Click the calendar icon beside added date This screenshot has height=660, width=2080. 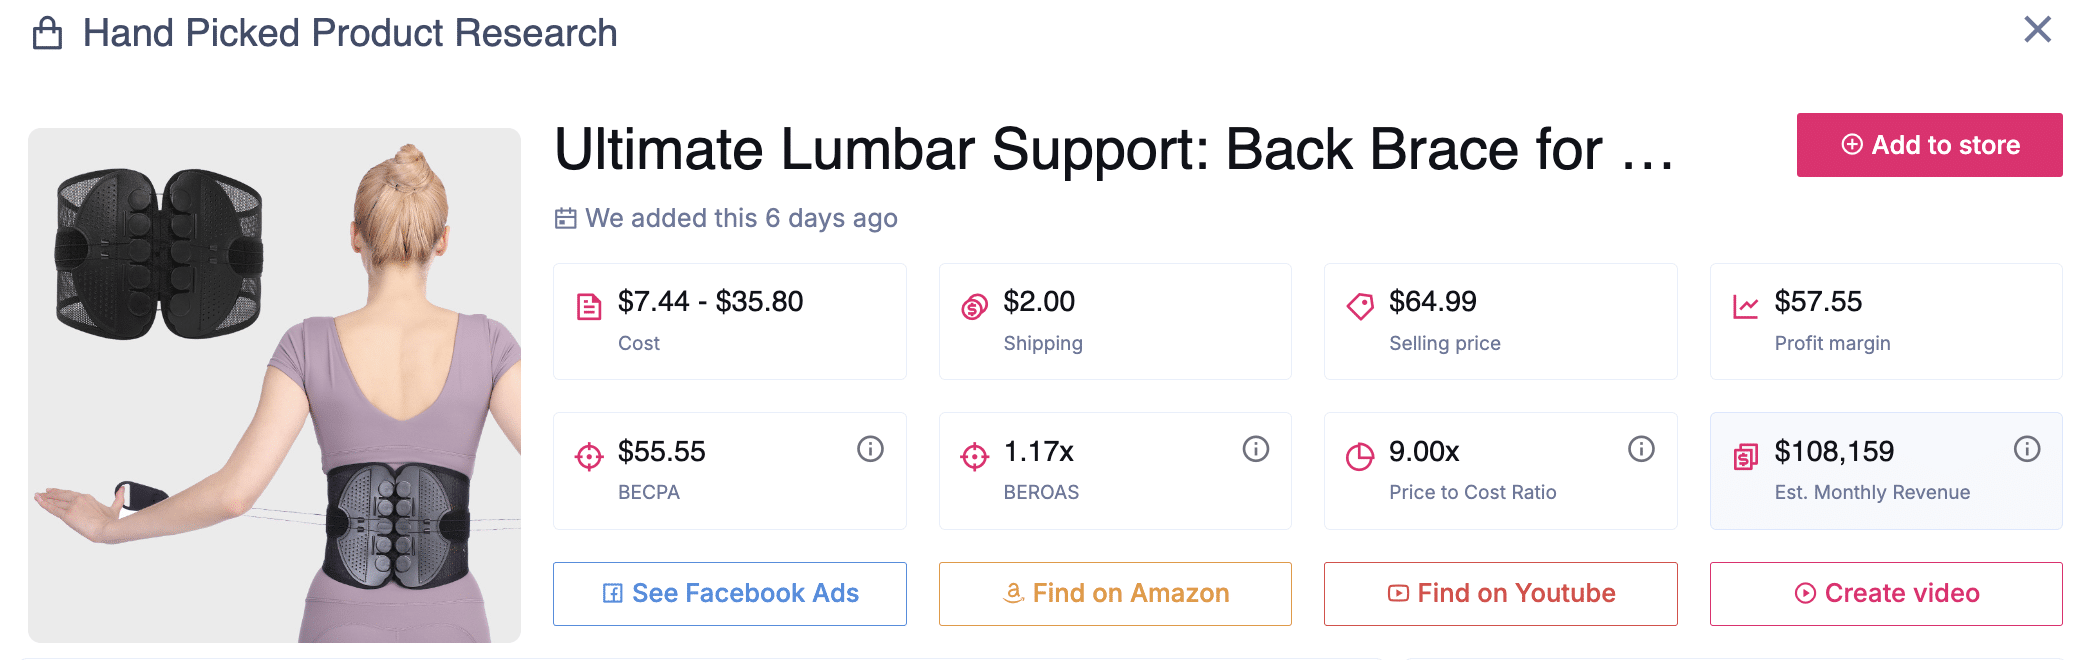point(566,218)
